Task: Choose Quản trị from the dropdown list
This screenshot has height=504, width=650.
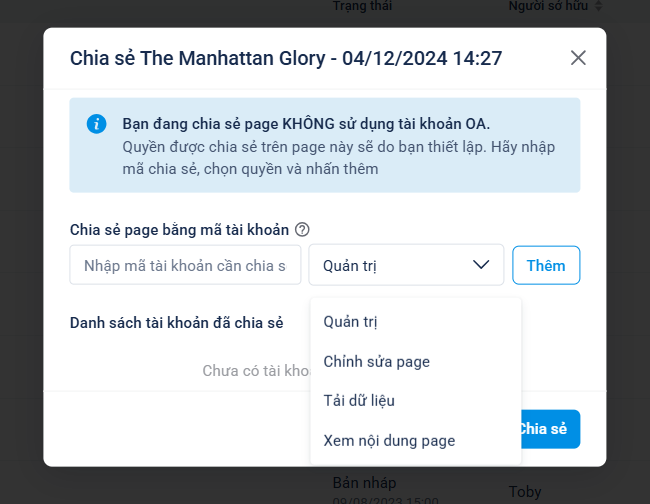Action: (350, 321)
